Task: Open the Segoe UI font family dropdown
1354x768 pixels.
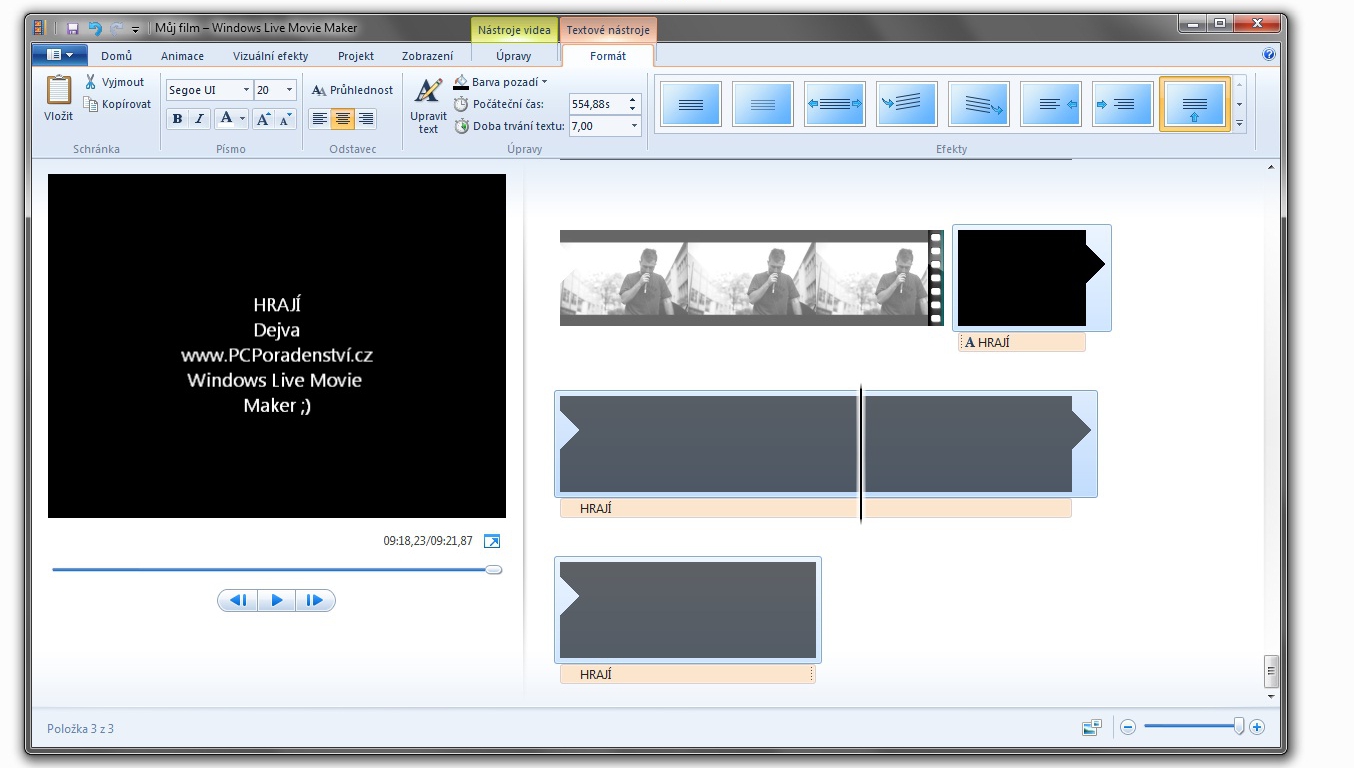Action: pyautogui.click(x=246, y=90)
